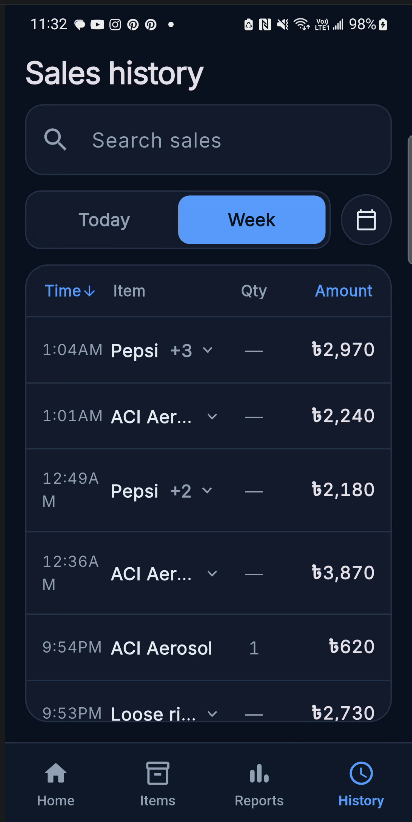Go to the Home tab
Viewport: 412px width, 822px height.
point(56,784)
